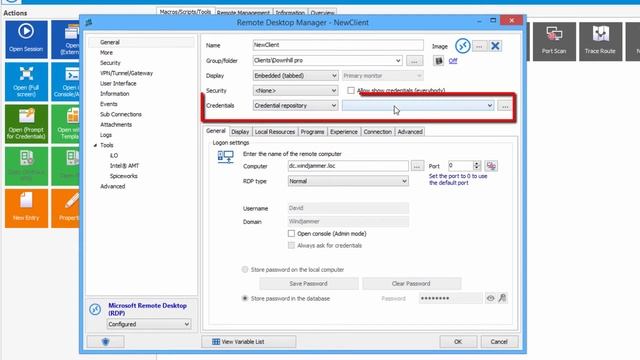Click the Computer name input field
This screenshot has height=360, width=640.
(x=348, y=166)
